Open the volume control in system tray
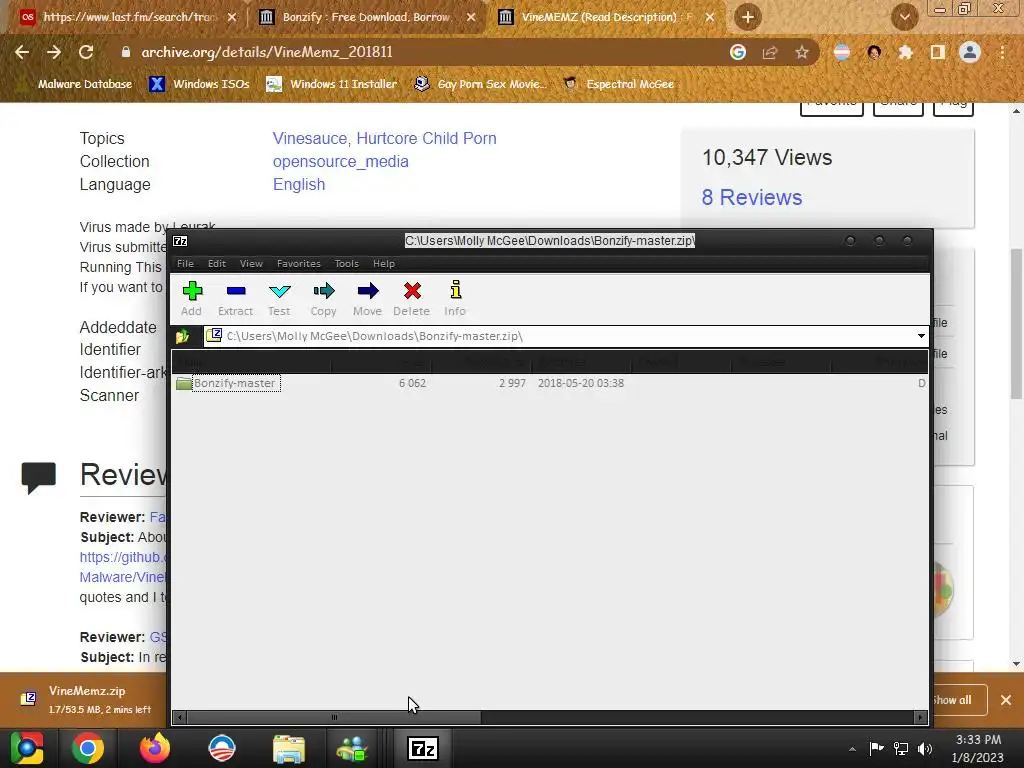This screenshot has height=768, width=1024. (925, 749)
